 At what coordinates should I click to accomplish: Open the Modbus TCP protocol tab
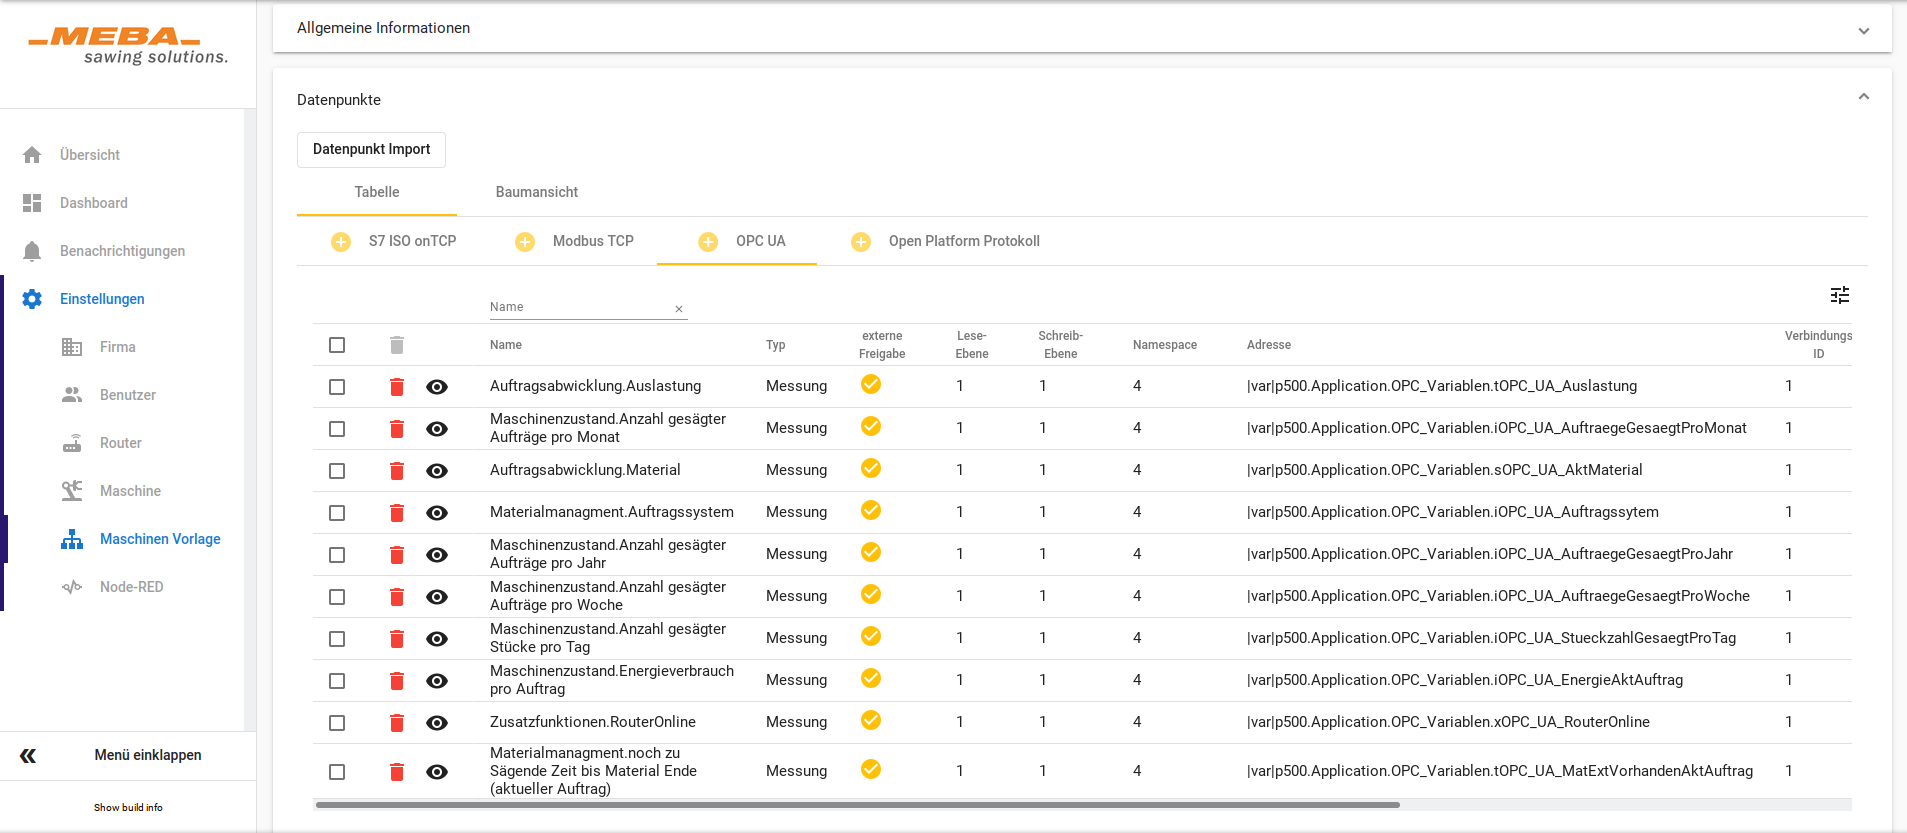(593, 241)
